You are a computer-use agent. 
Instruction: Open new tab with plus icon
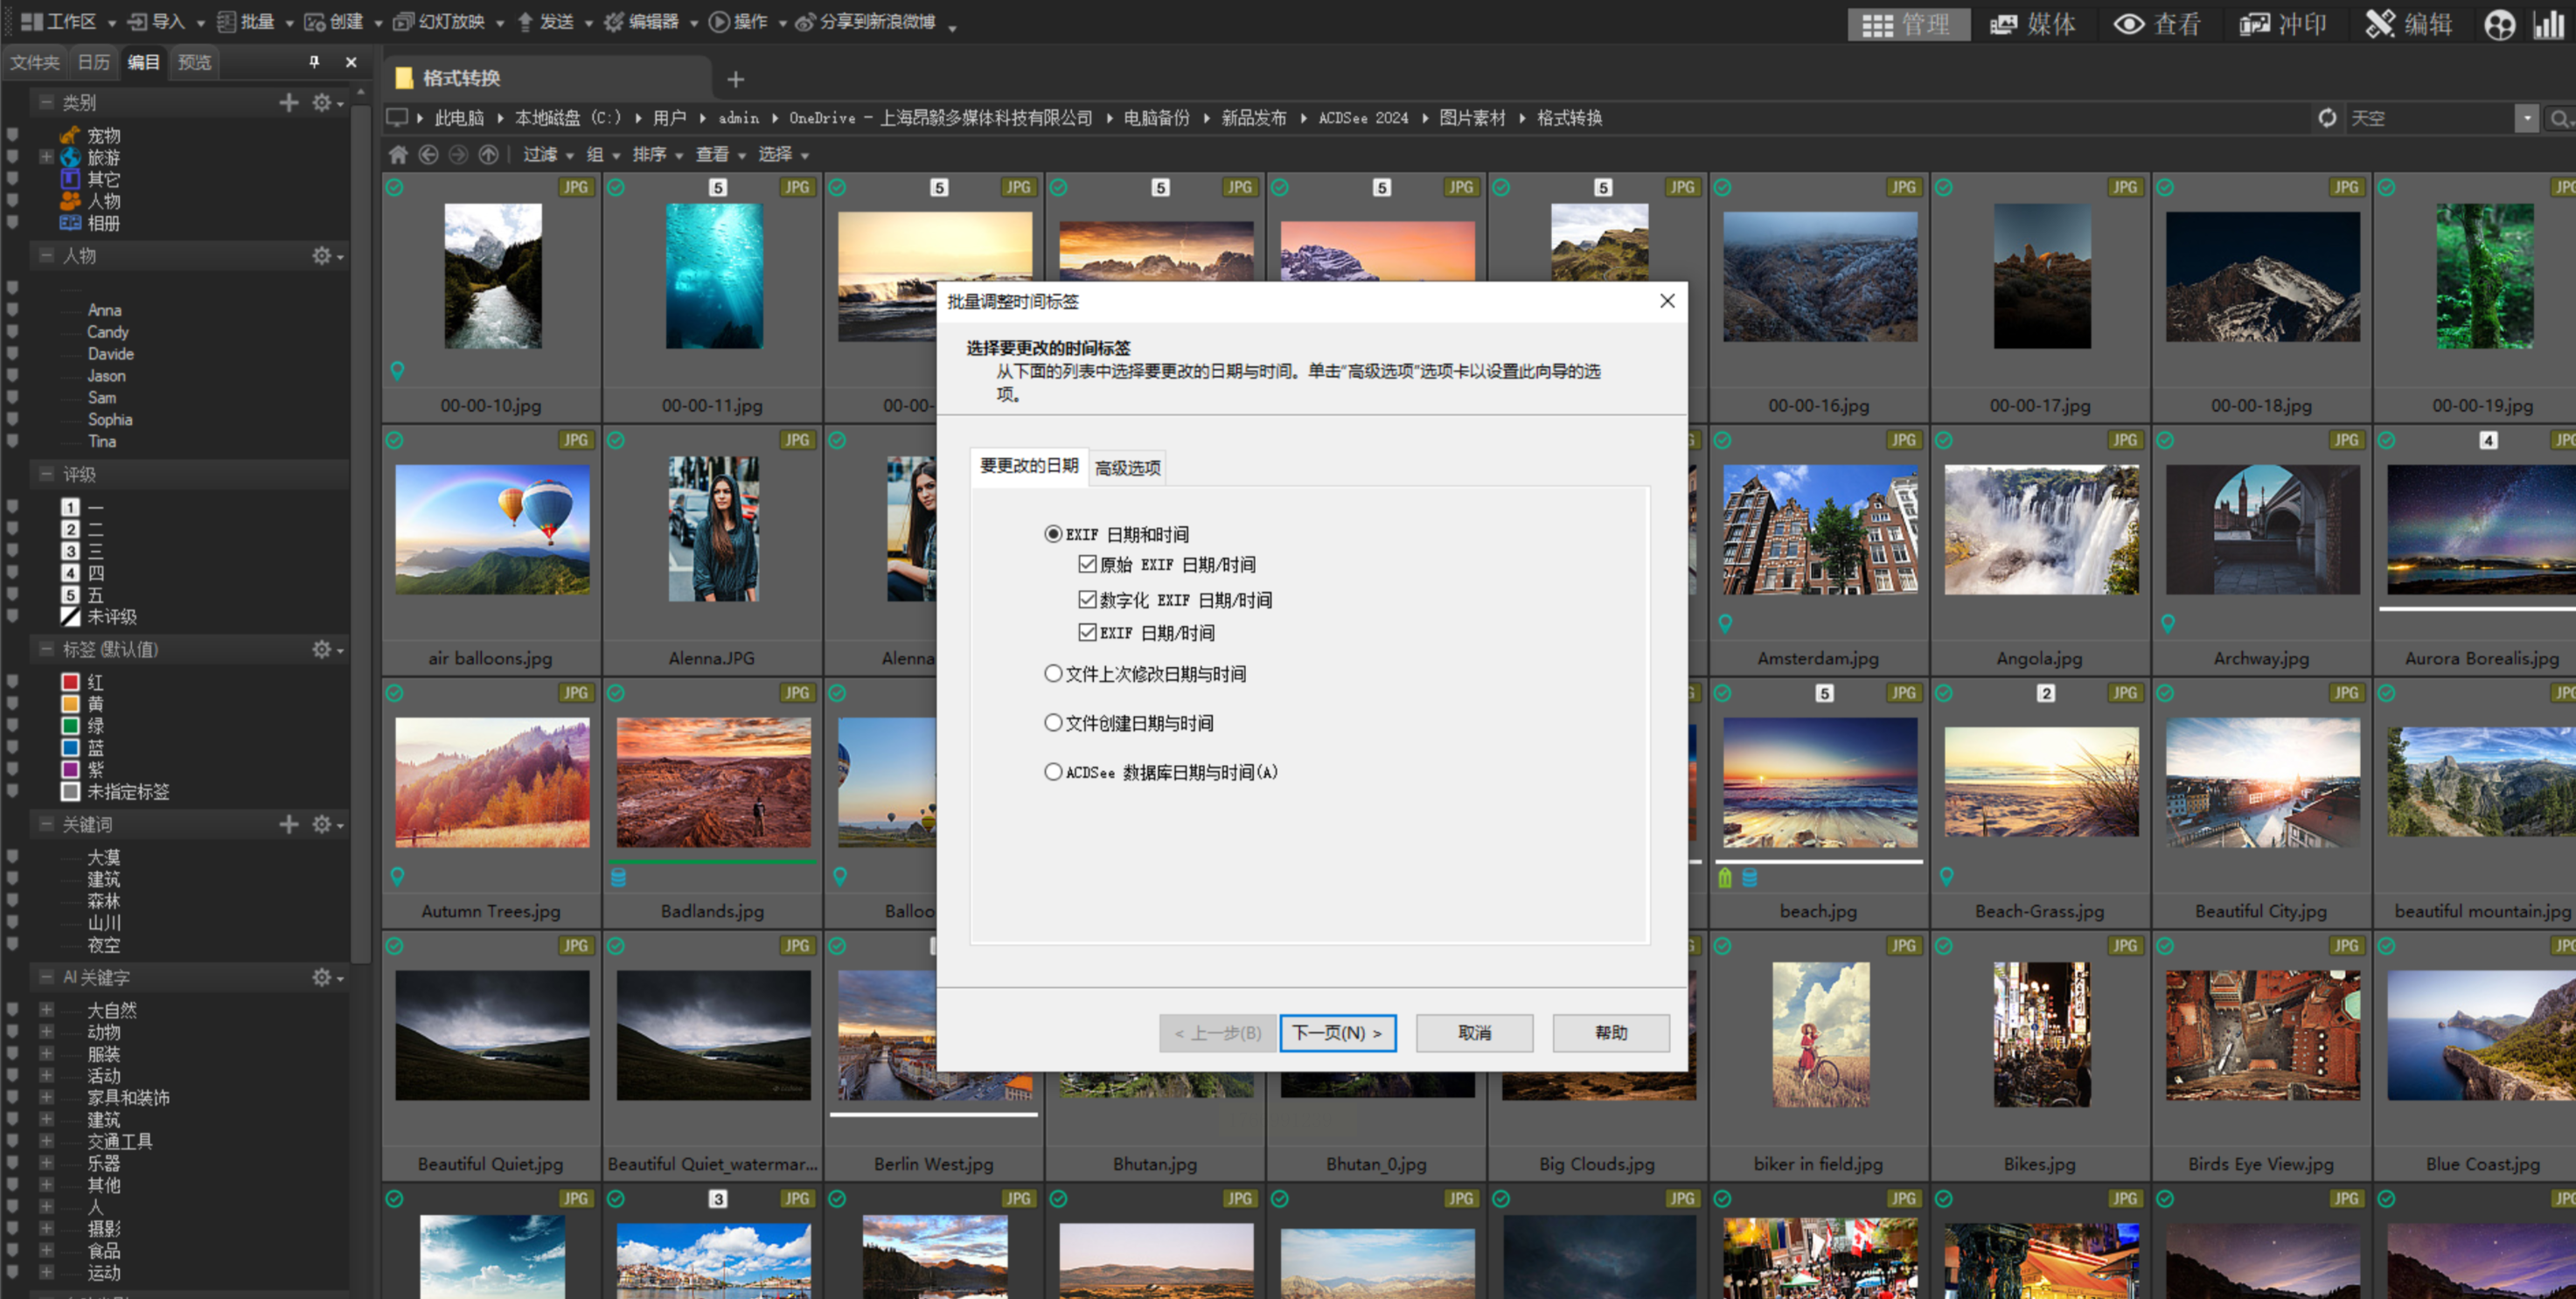[735, 79]
